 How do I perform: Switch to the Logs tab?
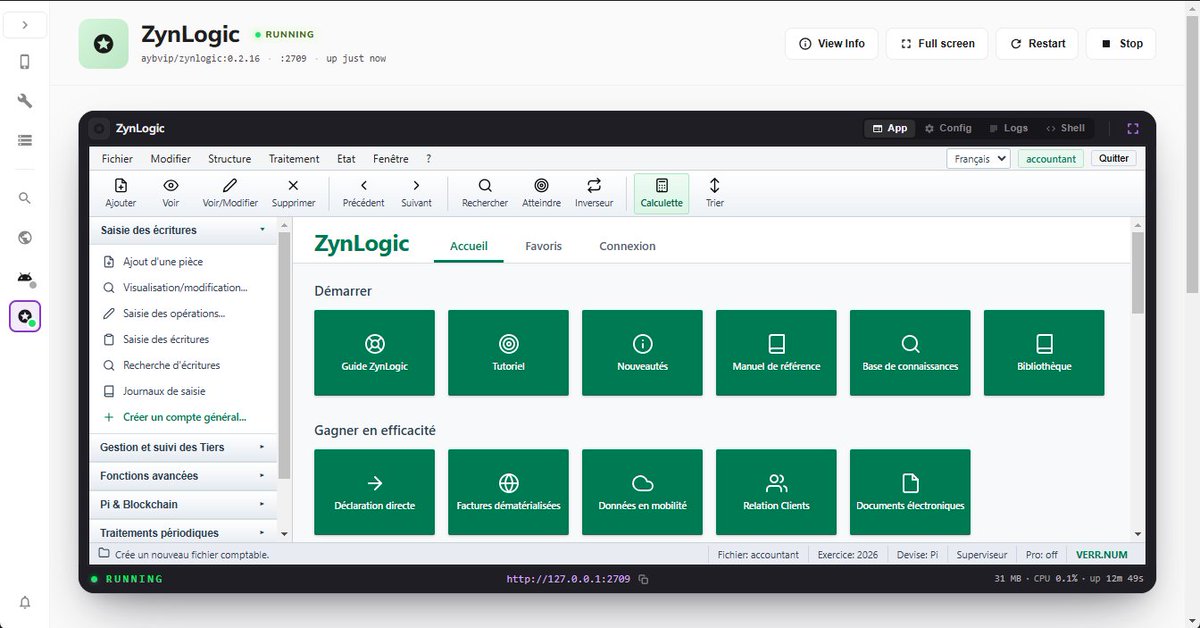(1008, 128)
